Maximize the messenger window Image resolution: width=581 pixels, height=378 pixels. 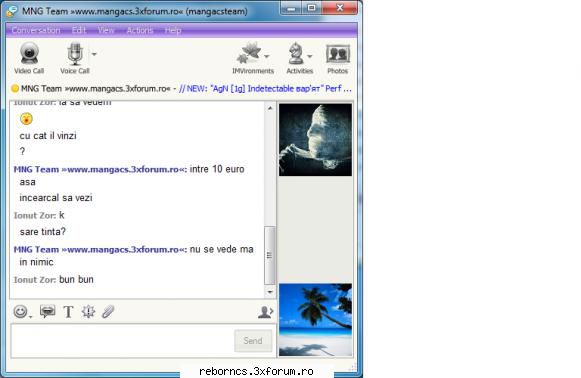(x=312, y=8)
